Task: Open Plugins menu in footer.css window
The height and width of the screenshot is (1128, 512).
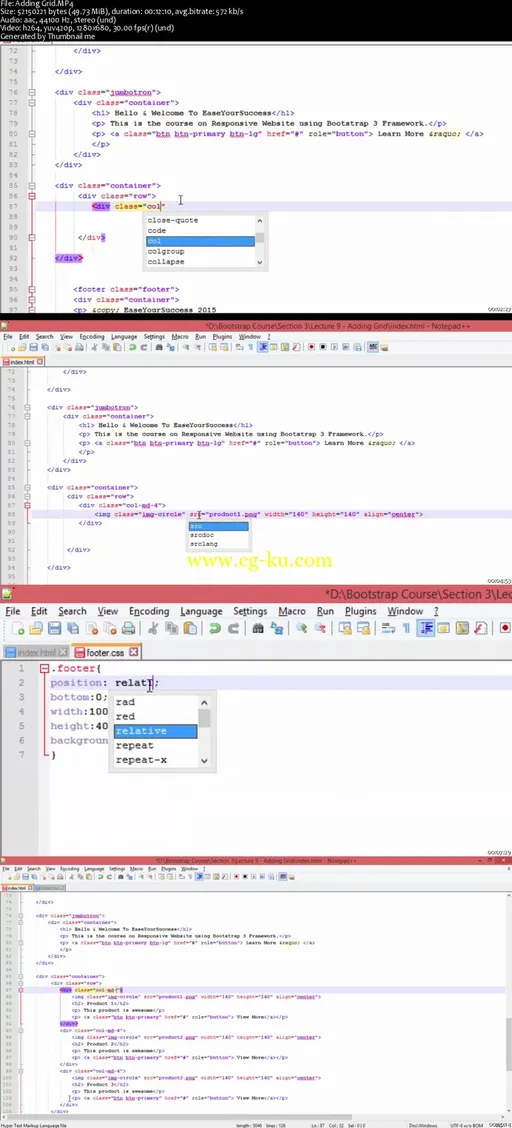Action: pyautogui.click(x=360, y=611)
